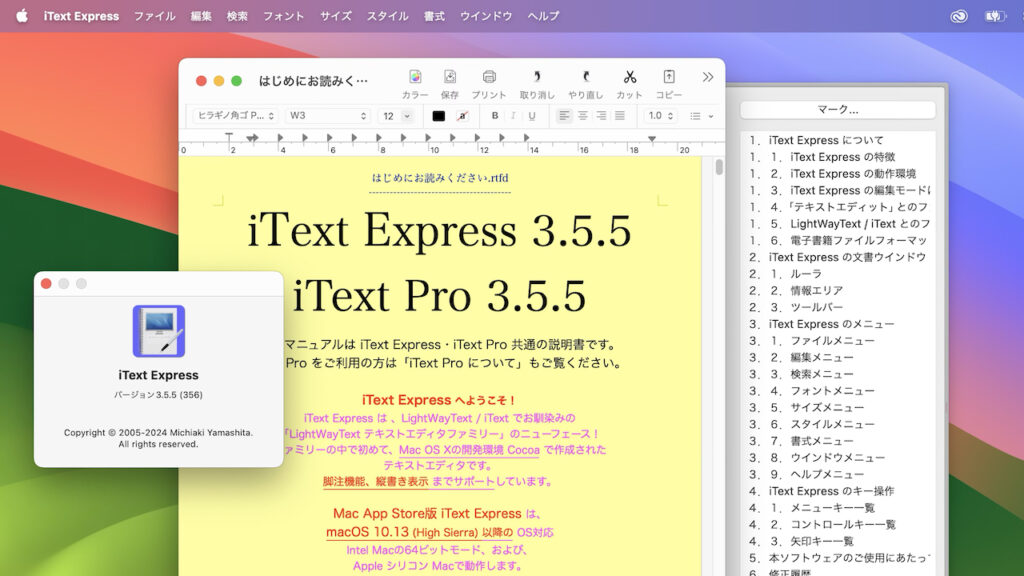Open the スタイル menu in the menu bar
Viewport: 1024px width, 576px height.
pos(387,15)
